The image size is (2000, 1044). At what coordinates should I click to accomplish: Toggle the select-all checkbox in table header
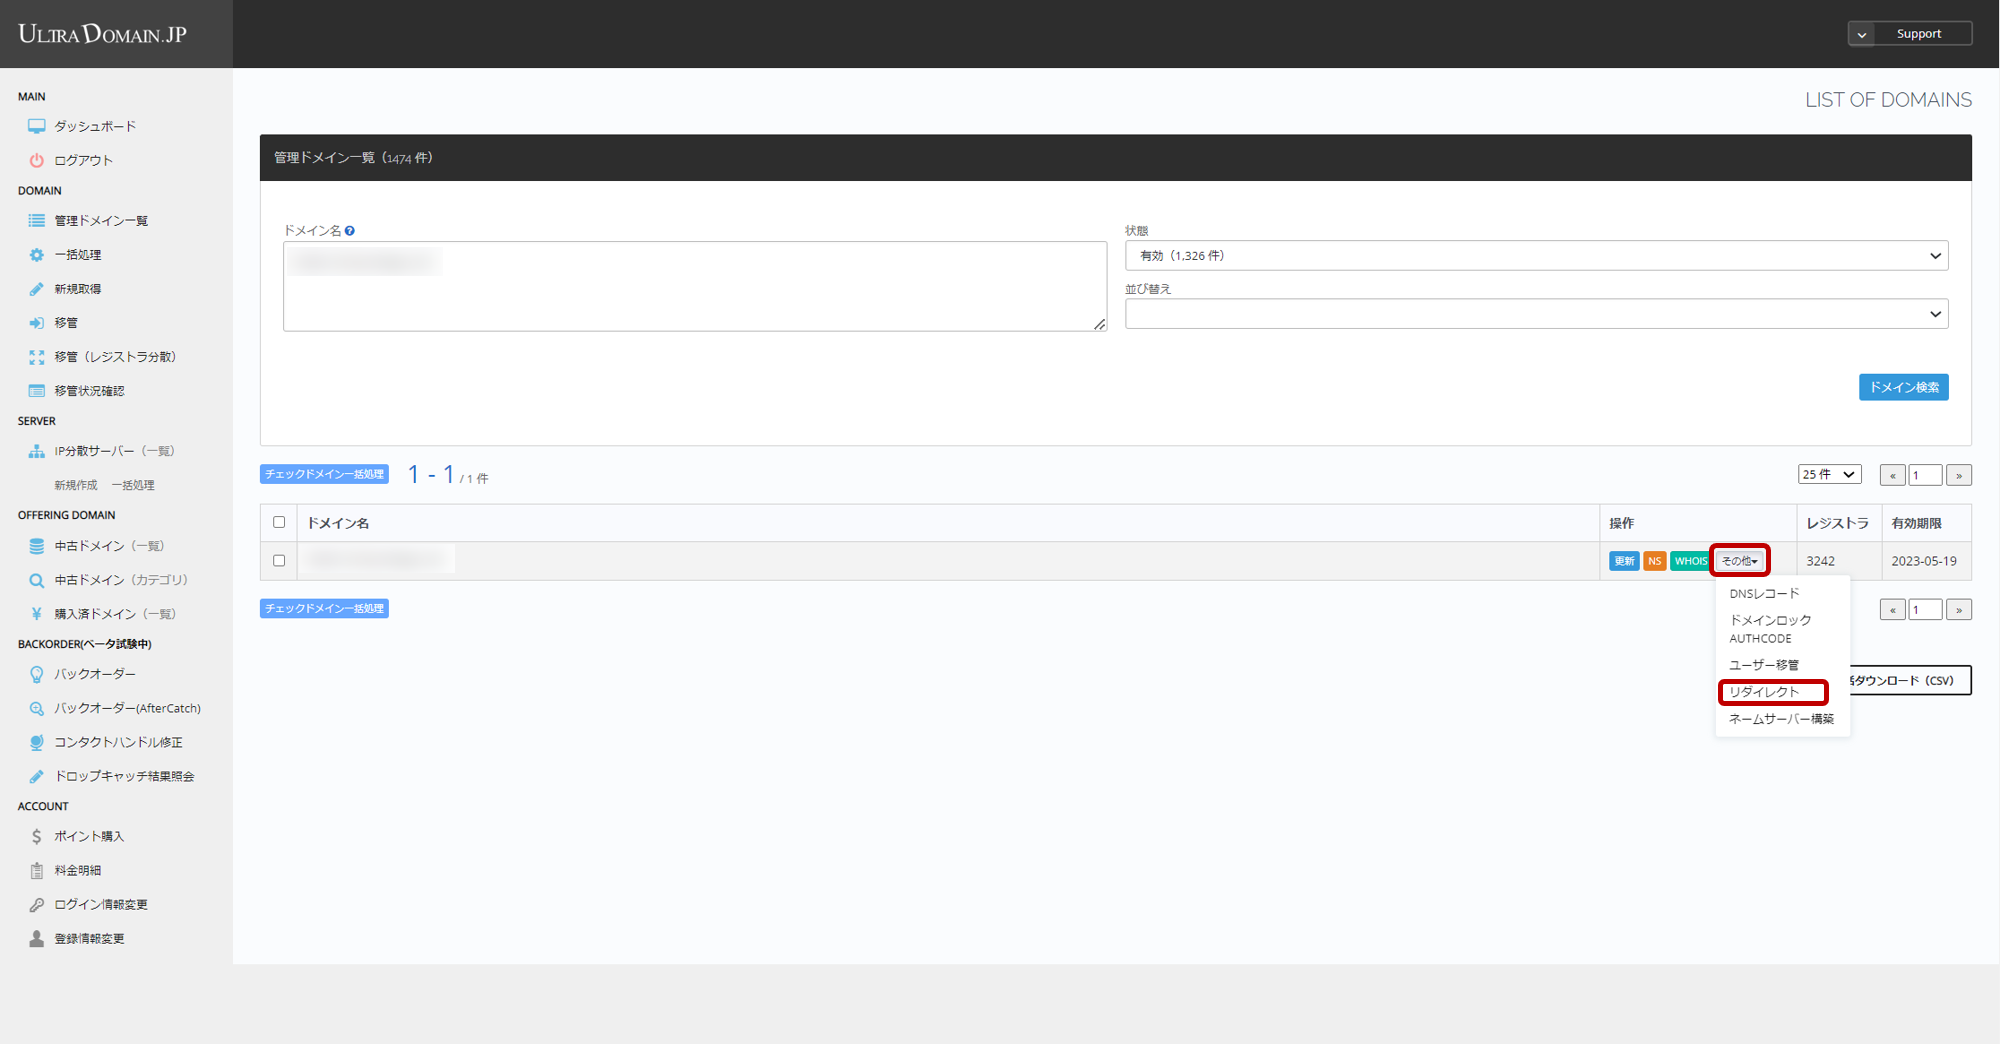(x=279, y=522)
